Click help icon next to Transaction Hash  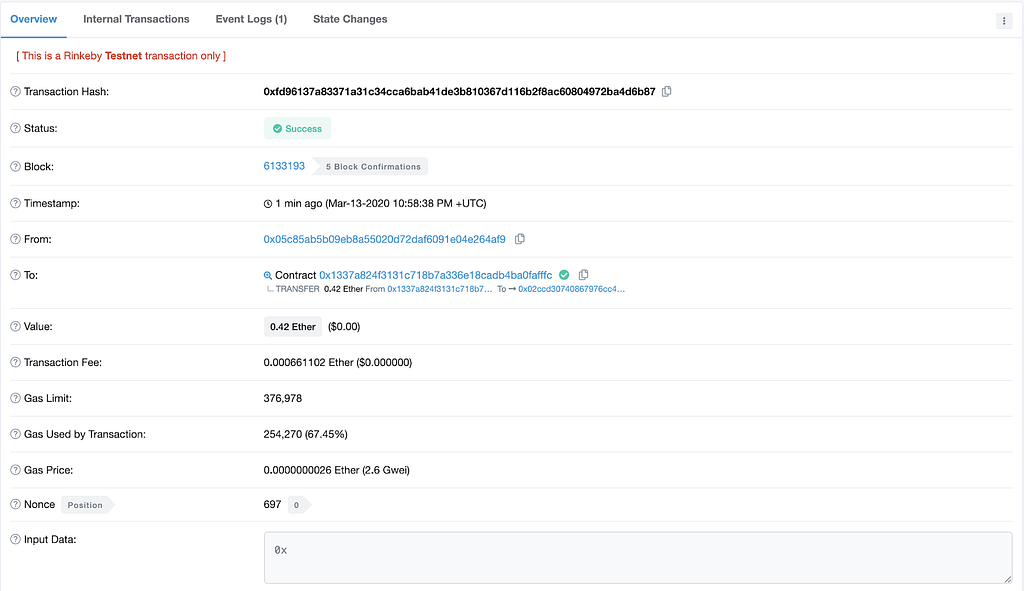(16, 91)
